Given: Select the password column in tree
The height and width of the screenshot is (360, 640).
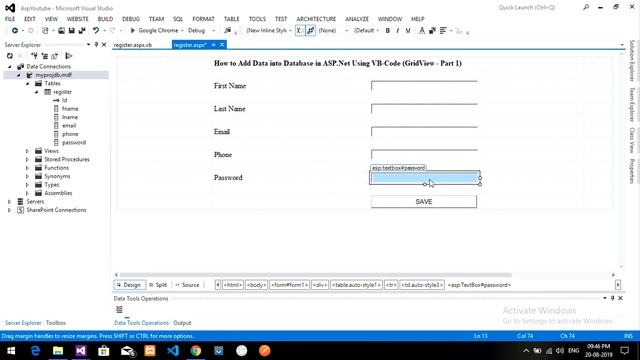Looking at the screenshot, I should click(x=73, y=142).
